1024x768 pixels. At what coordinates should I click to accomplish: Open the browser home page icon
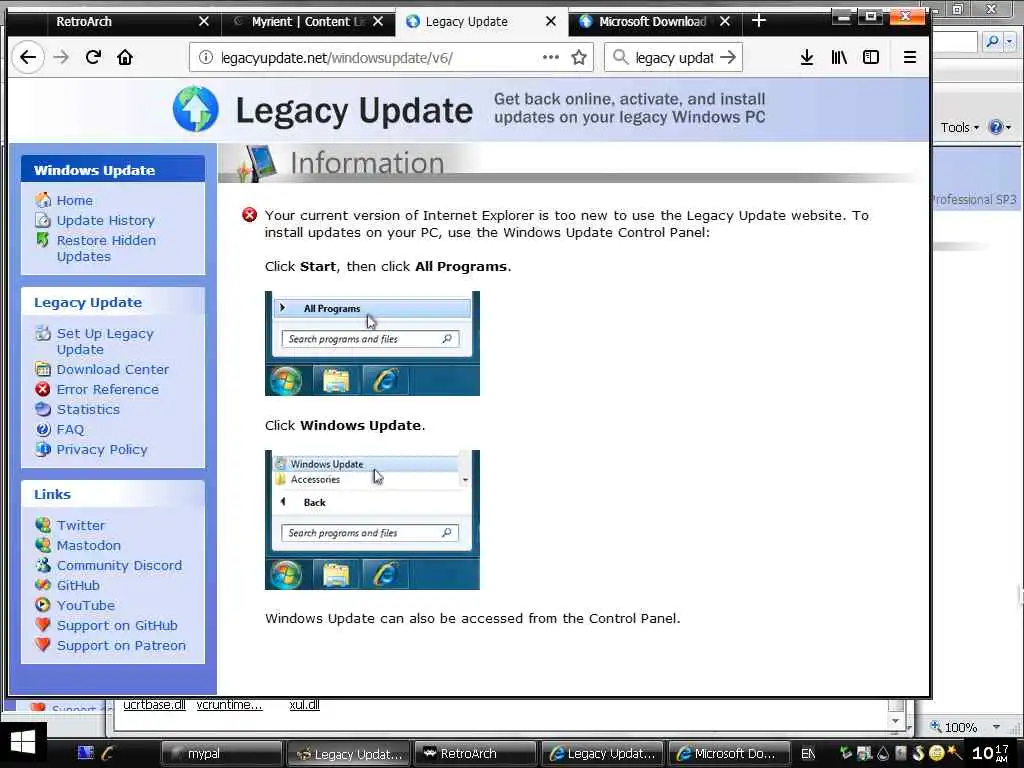pos(125,57)
